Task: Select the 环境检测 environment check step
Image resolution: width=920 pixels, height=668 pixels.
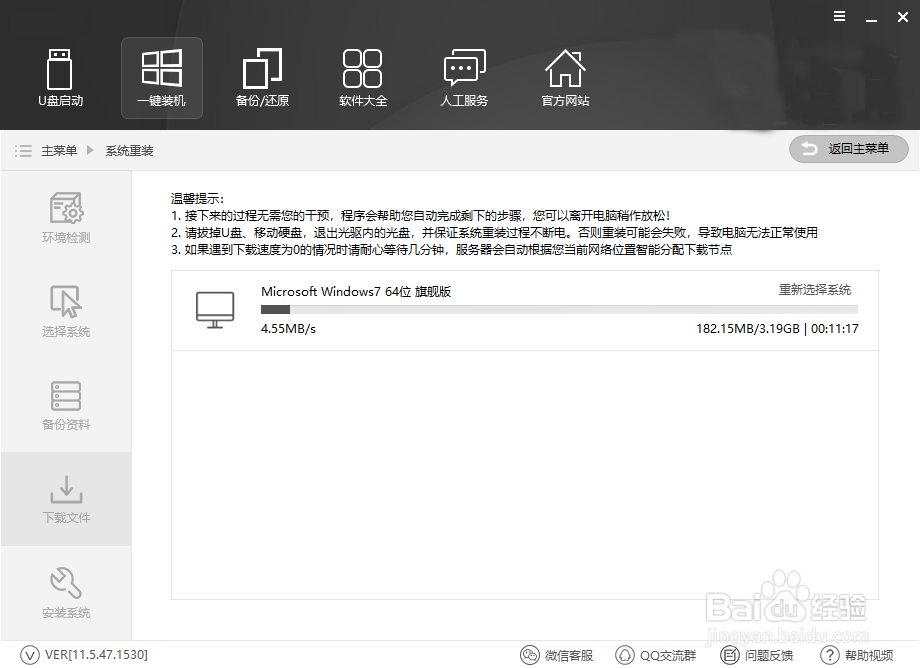Action: (x=66, y=218)
